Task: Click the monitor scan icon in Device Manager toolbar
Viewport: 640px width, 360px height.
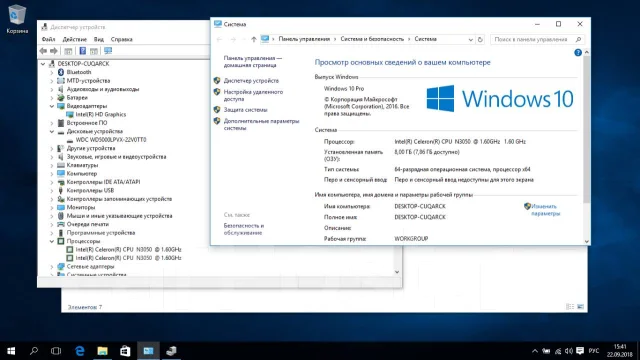Action: click(x=108, y=51)
